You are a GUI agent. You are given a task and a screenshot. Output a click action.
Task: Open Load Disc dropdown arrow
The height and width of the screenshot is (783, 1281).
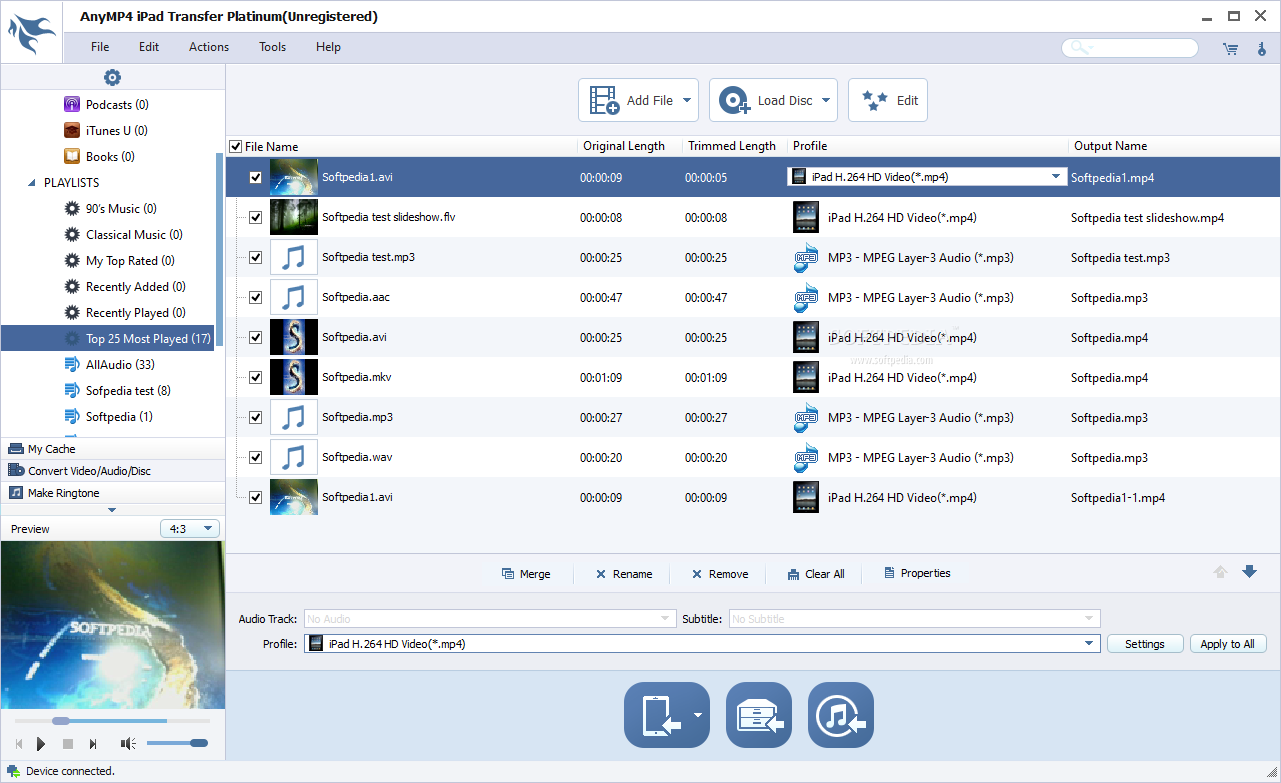826,100
